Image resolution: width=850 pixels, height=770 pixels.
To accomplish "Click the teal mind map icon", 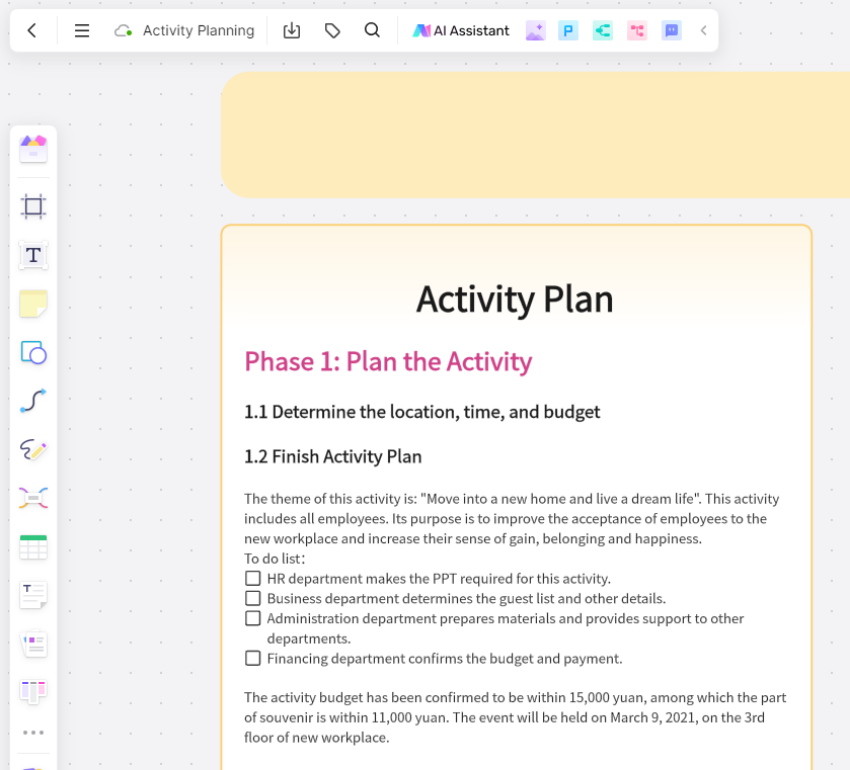I will pos(603,31).
